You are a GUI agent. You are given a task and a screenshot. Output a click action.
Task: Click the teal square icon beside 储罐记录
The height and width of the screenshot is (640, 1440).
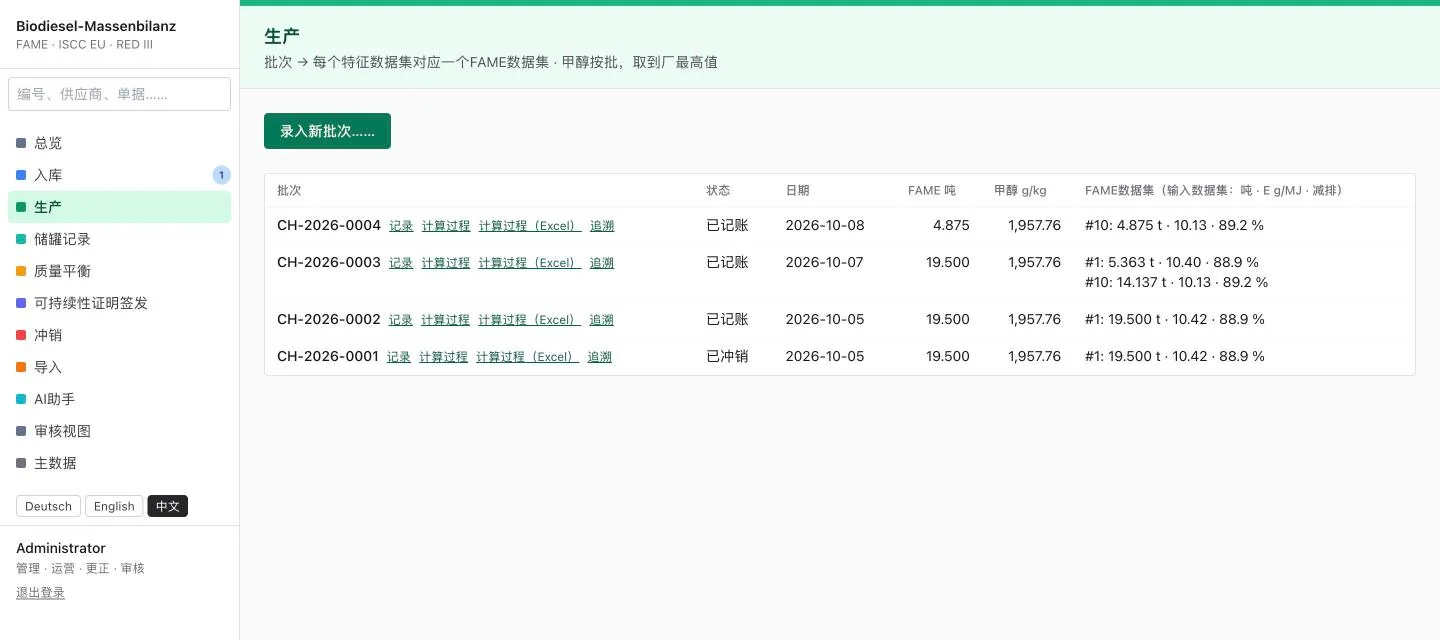coord(21,239)
